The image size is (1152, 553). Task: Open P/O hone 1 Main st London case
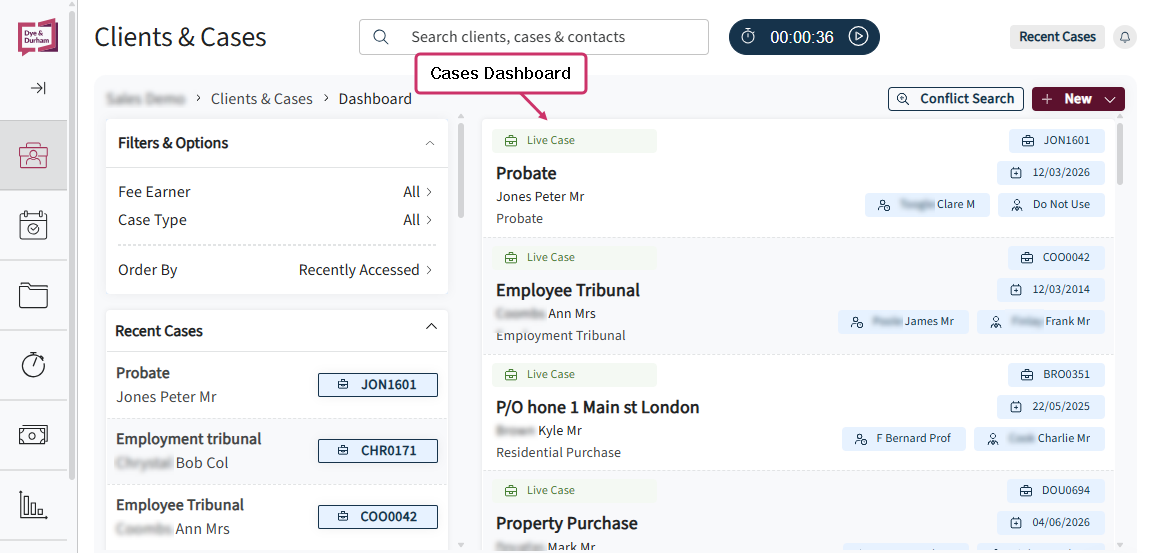(x=597, y=407)
